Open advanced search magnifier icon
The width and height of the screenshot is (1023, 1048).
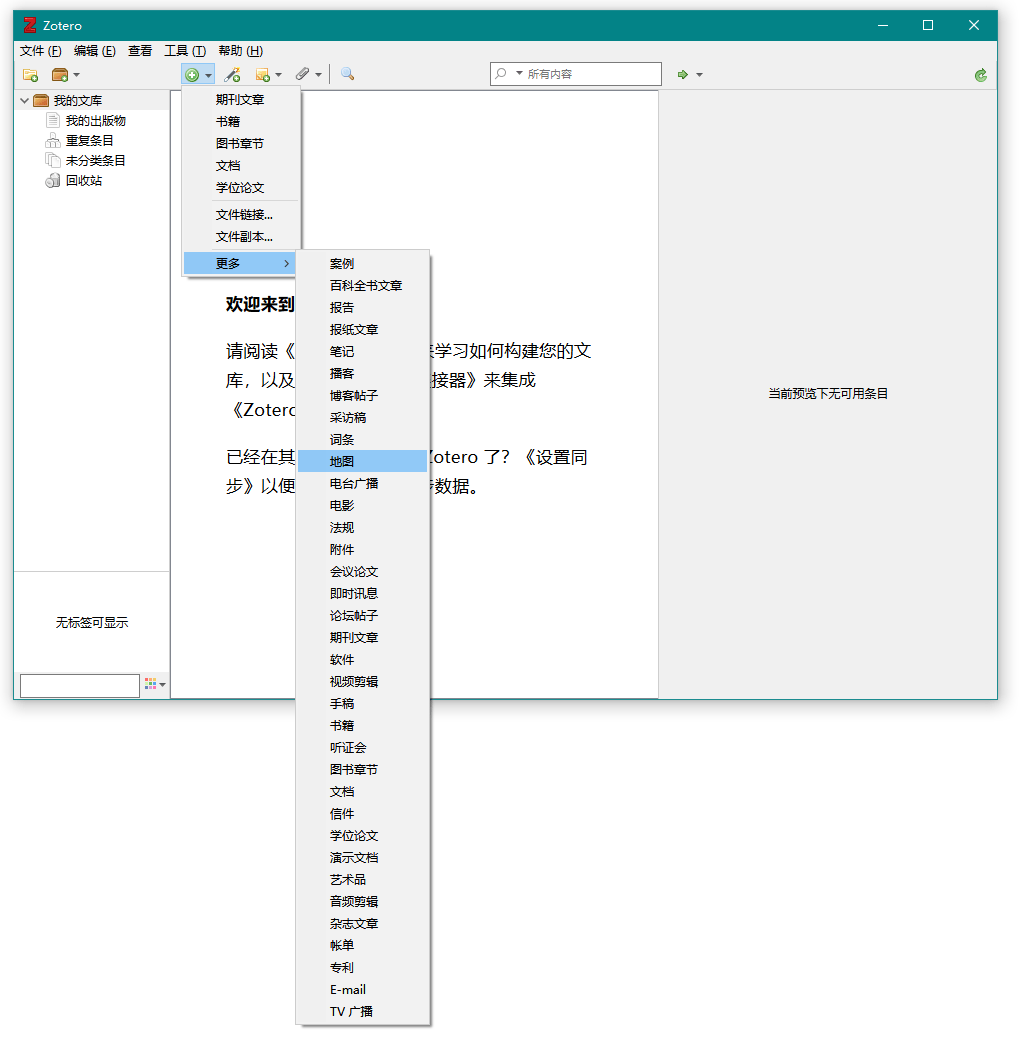pos(347,74)
